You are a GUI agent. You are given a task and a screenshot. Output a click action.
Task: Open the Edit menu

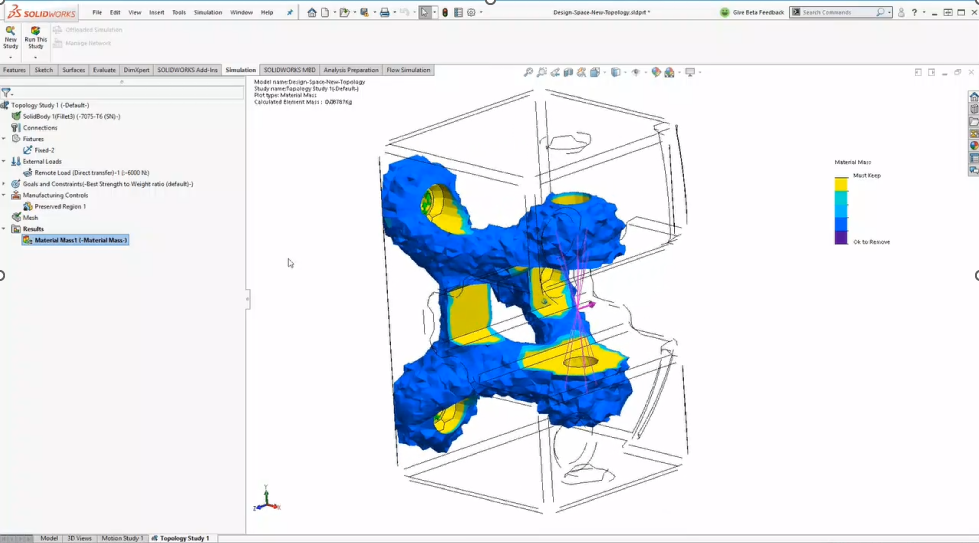pyautogui.click(x=116, y=12)
